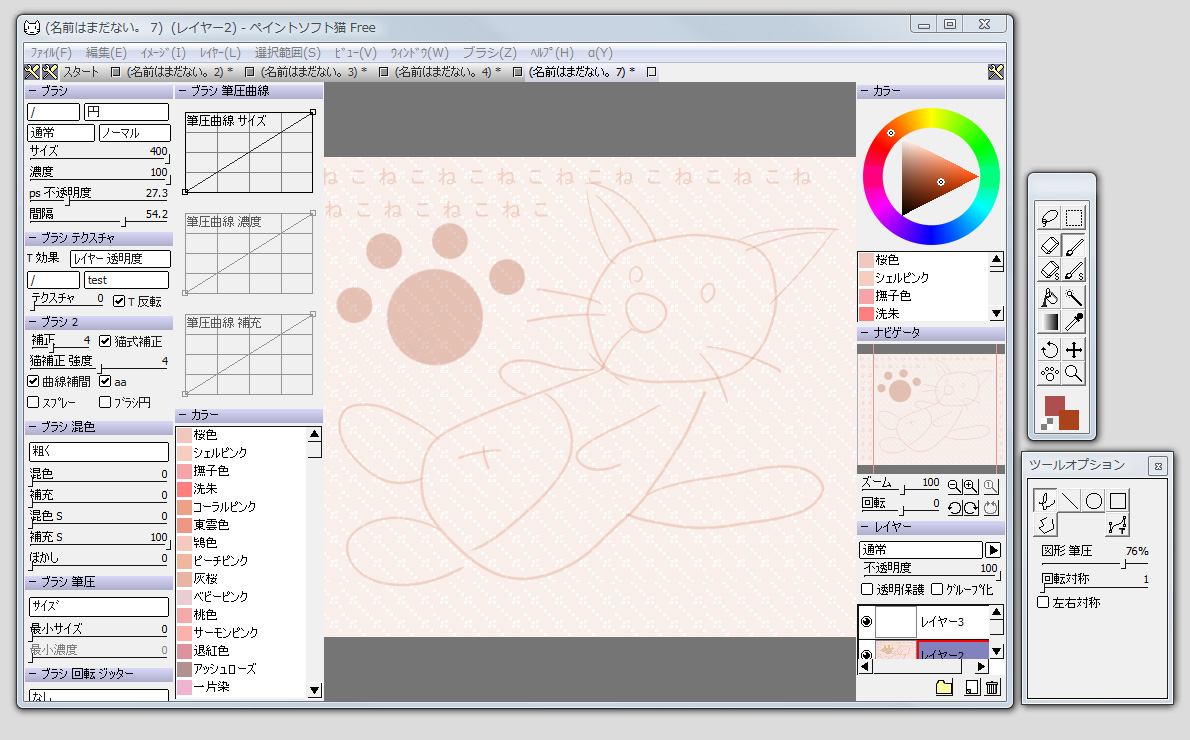Activate the rectangular selection tool
Screen dimensions: 1190x740
pyautogui.click(x=1075, y=218)
